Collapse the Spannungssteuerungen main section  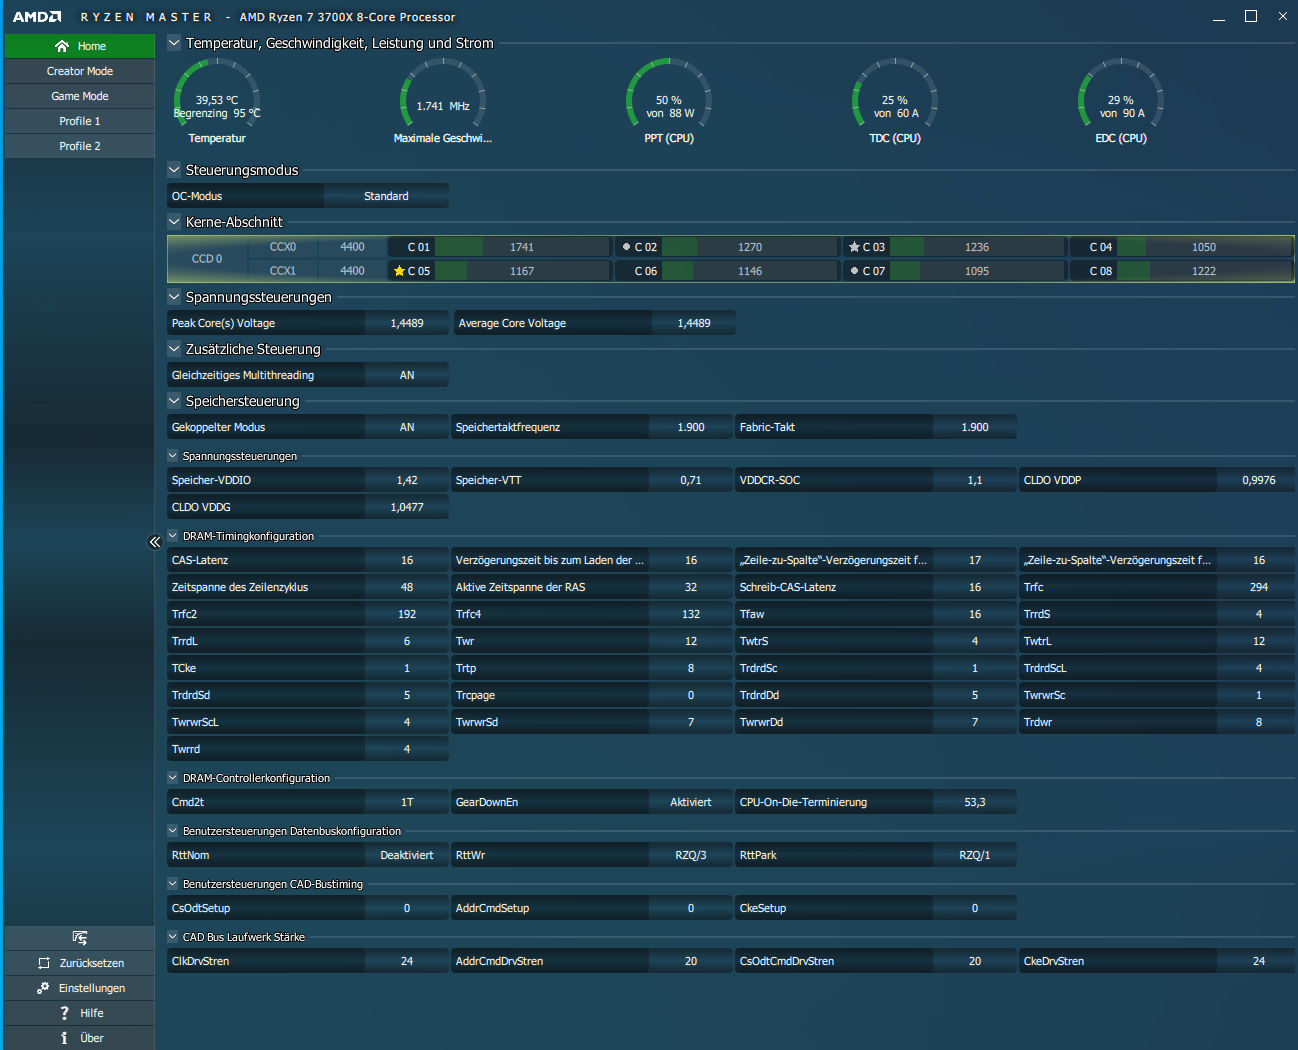point(174,297)
